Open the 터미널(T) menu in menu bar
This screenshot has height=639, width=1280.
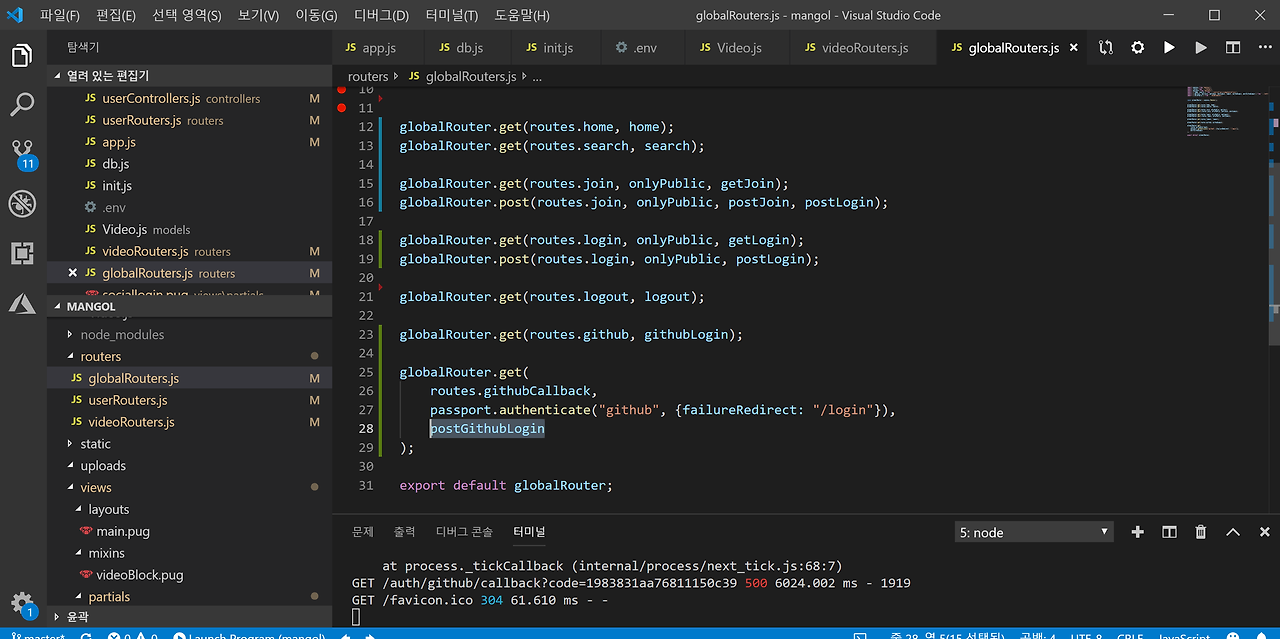tap(451, 16)
